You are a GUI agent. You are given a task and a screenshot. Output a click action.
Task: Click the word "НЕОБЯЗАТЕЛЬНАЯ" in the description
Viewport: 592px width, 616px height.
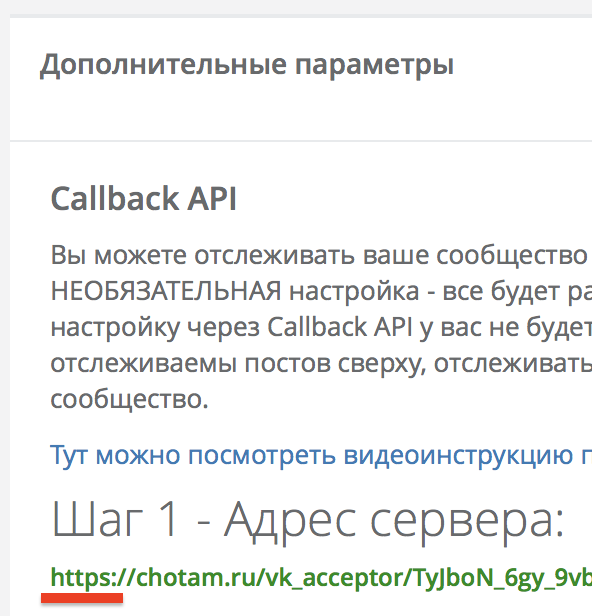tap(166, 291)
